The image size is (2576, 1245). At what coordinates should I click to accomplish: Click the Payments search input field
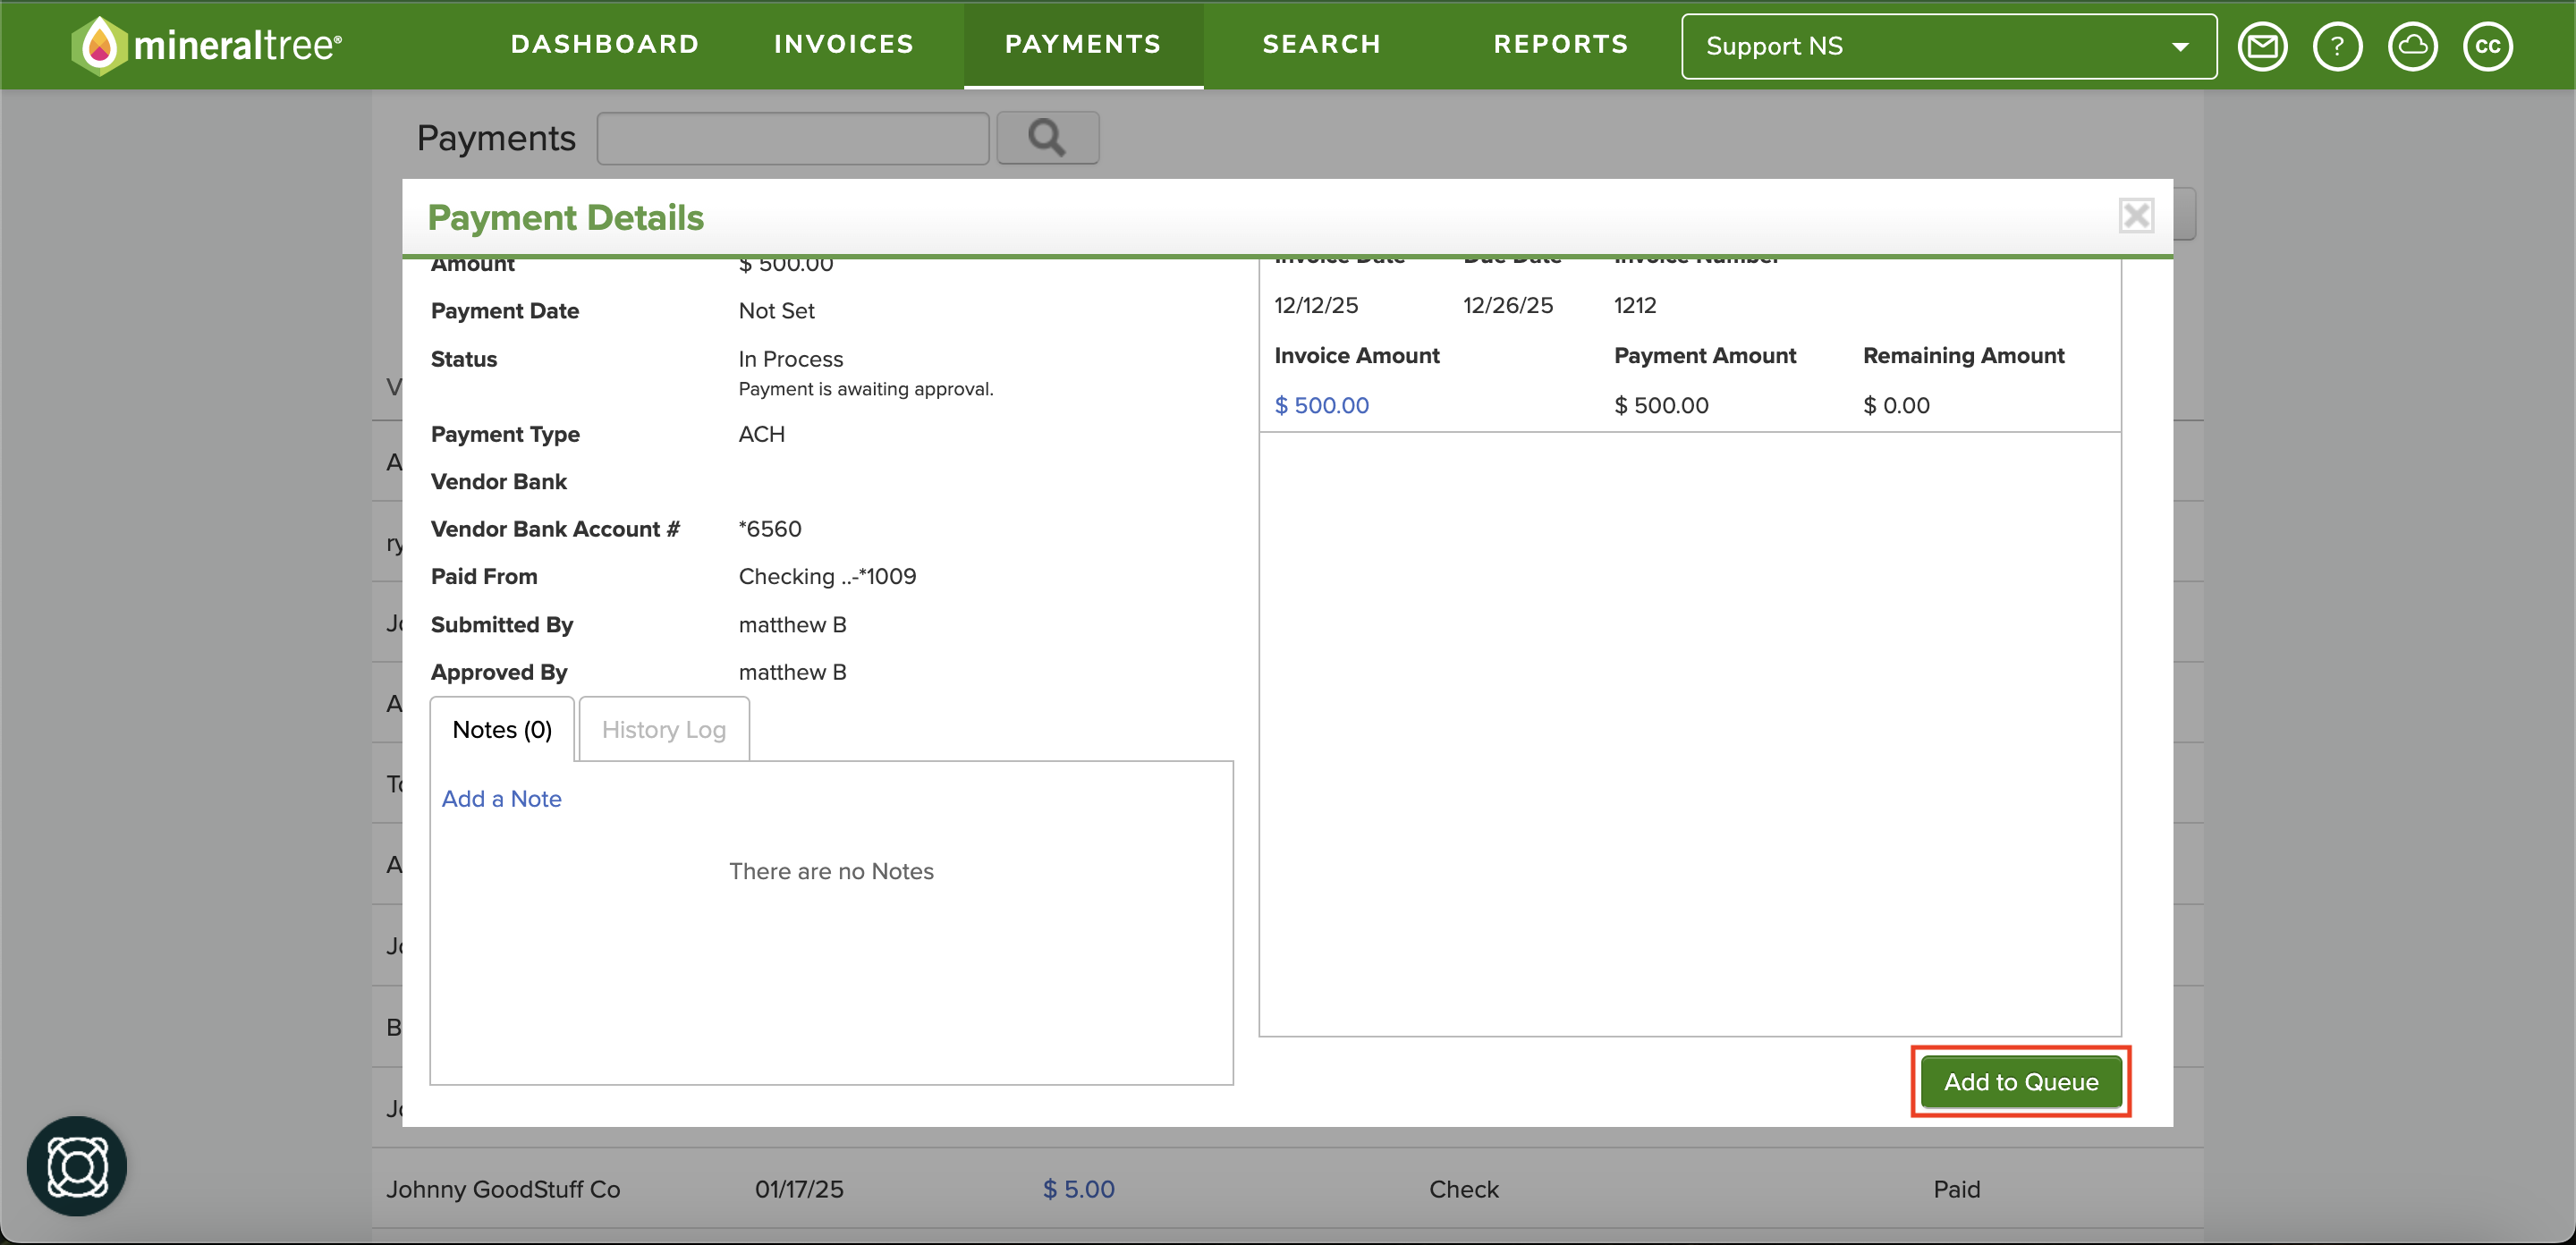pos(793,137)
